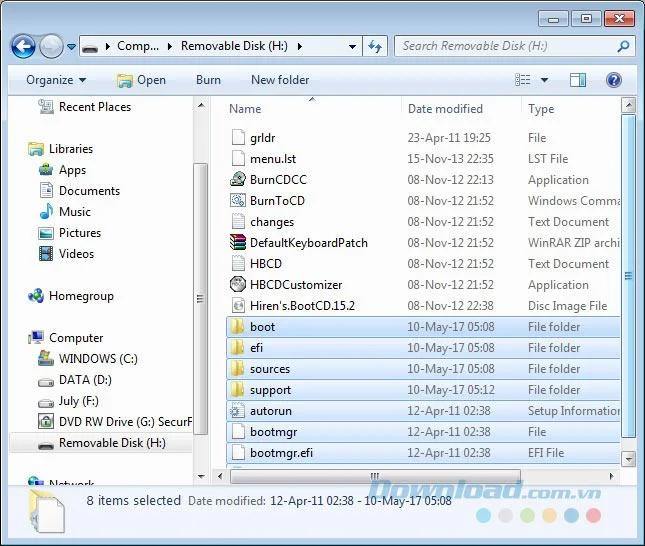Click the Change your view icon
The width and height of the screenshot is (645, 546).
(522, 80)
